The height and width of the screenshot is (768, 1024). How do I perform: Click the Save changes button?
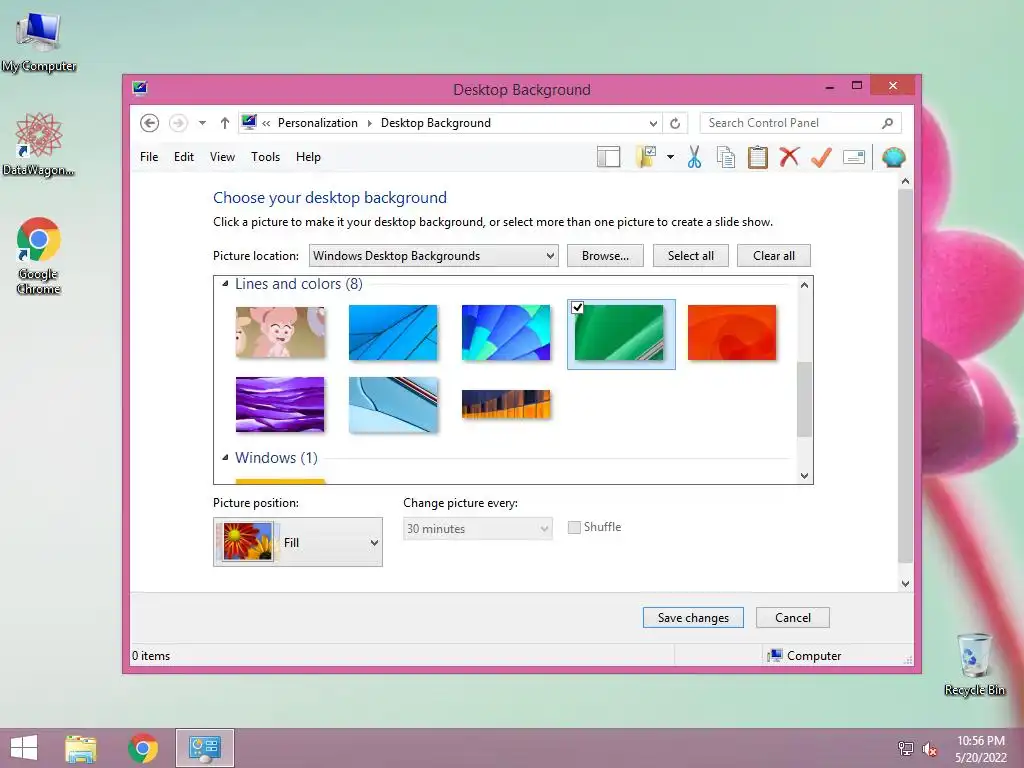coord(694,618)
